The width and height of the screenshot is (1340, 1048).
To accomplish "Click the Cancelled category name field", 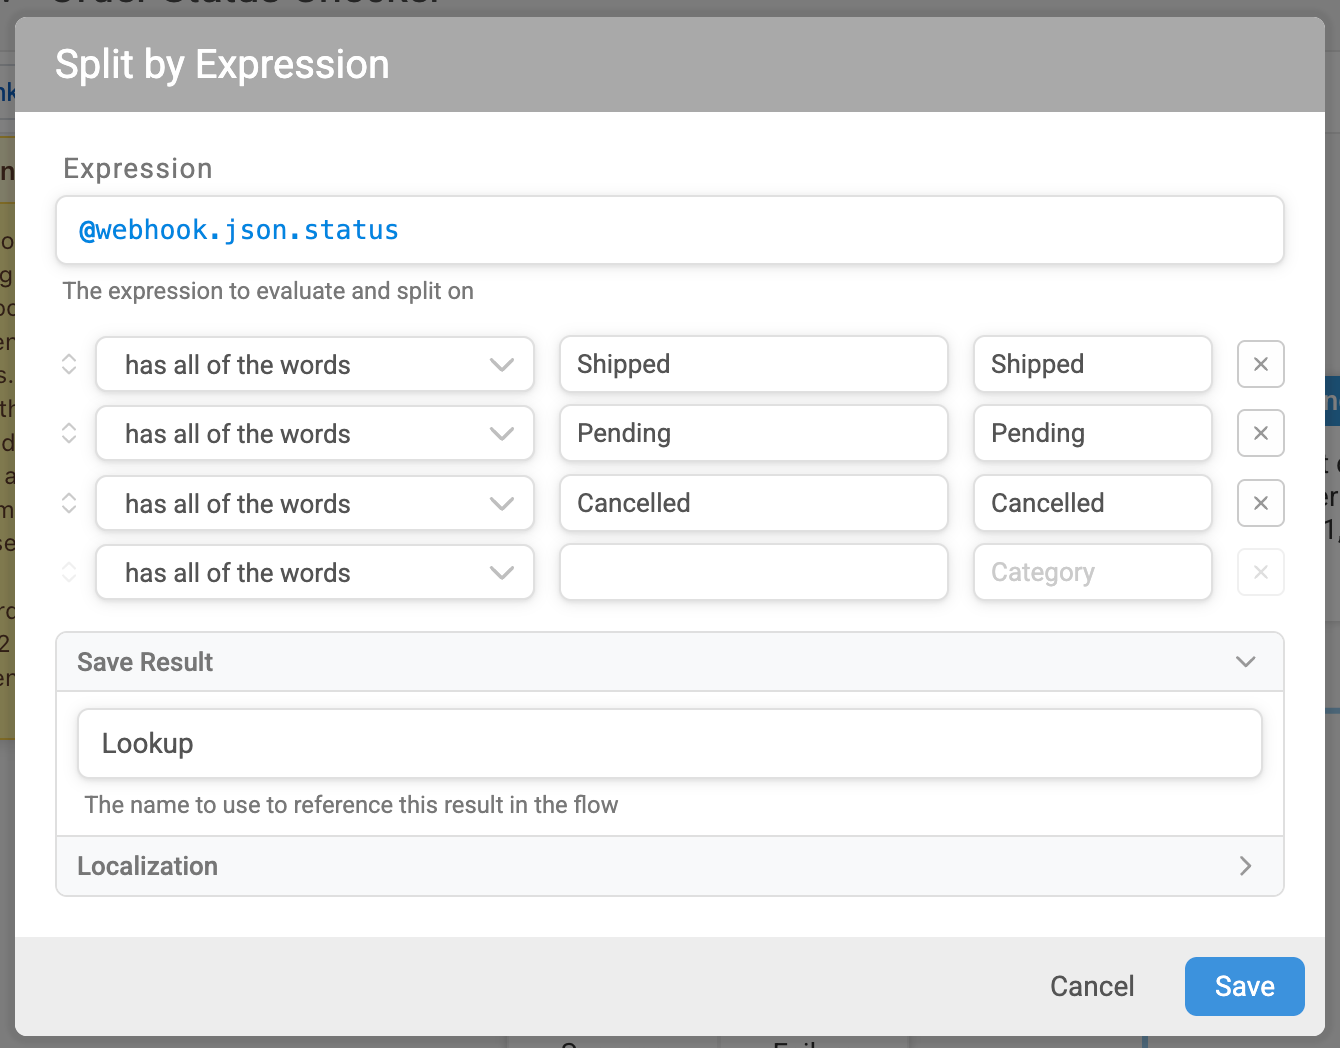I will point(1093,503).
